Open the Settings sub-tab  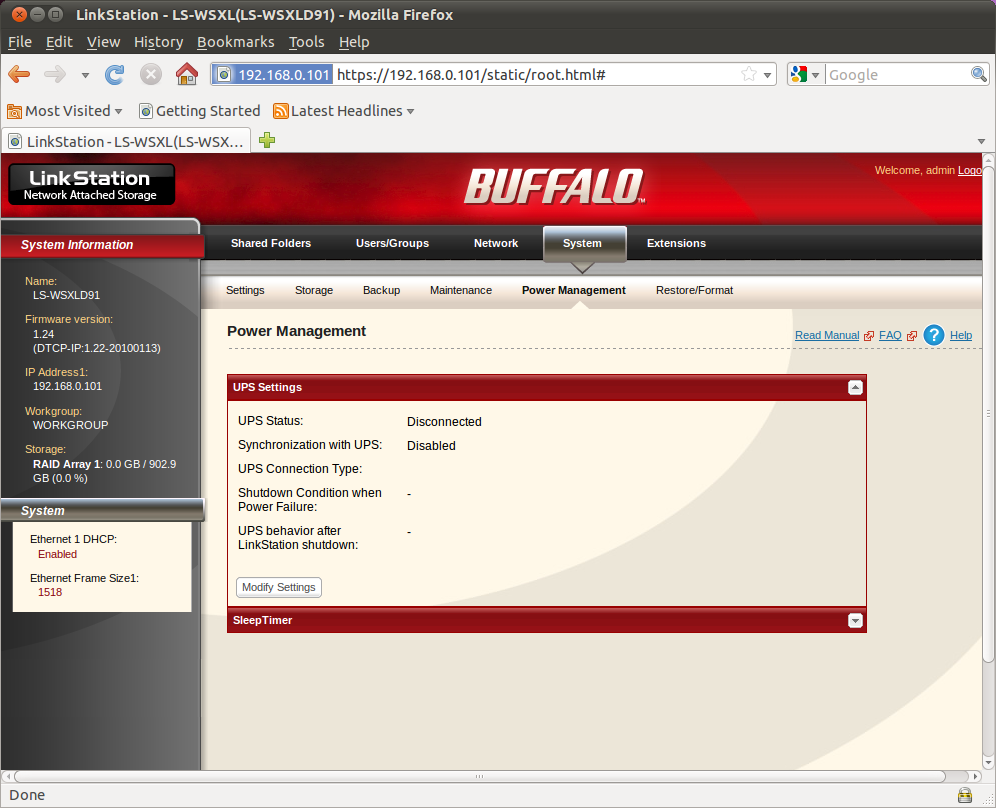[x=245, y=290]
